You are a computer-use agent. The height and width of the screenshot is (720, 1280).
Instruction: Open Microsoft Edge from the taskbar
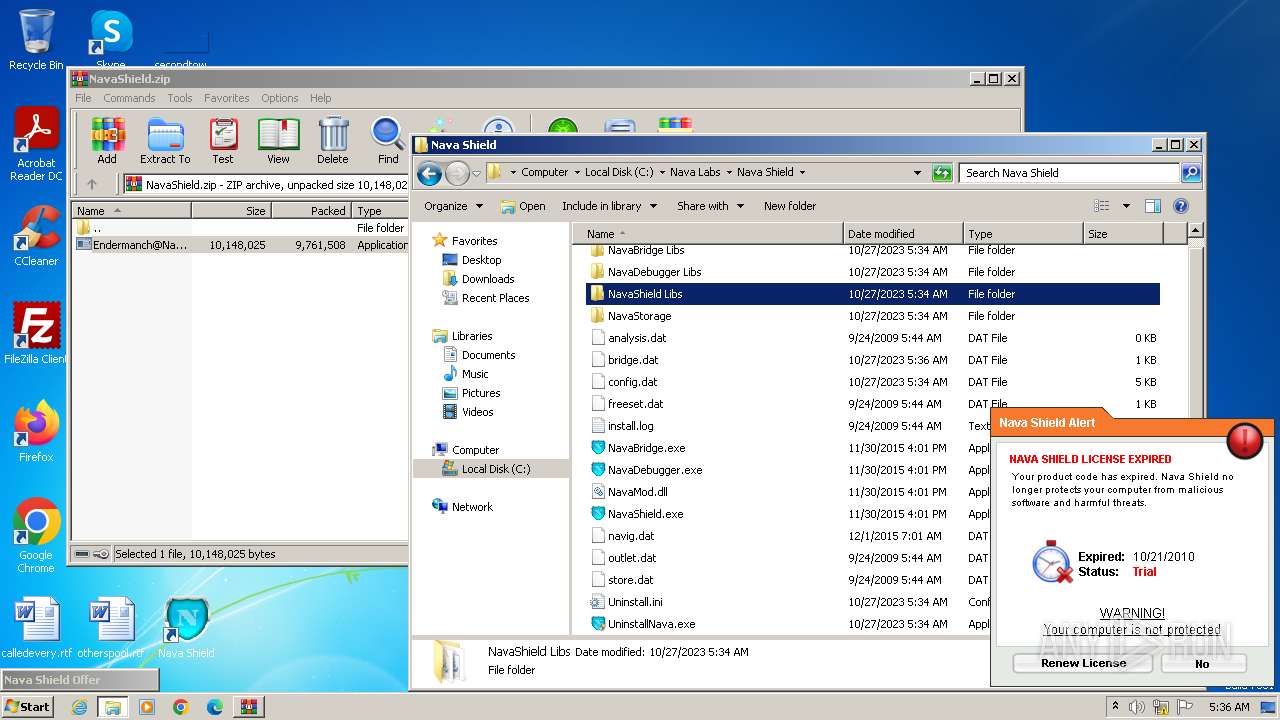pos(214,707)
